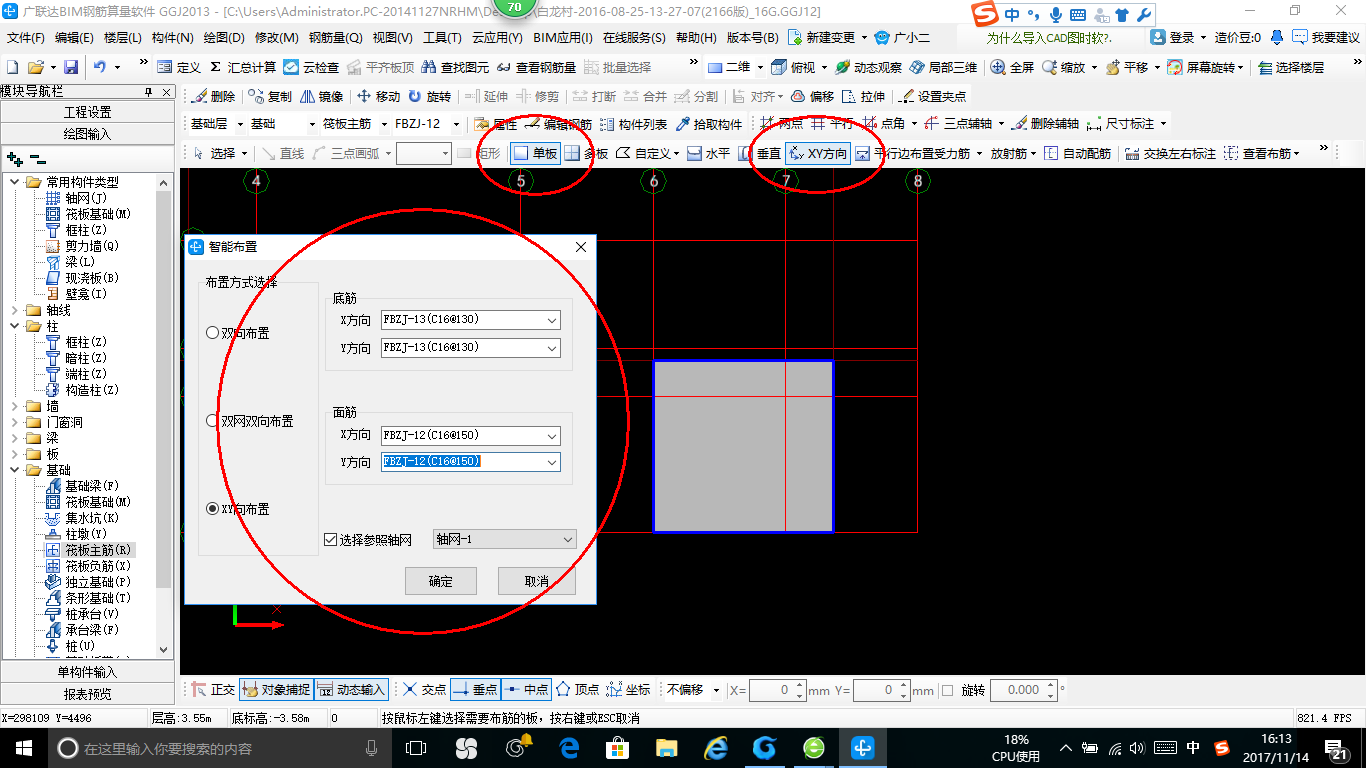Activate XY方向 layout mode
The image size is (1366, 768).
coord(818,153)
